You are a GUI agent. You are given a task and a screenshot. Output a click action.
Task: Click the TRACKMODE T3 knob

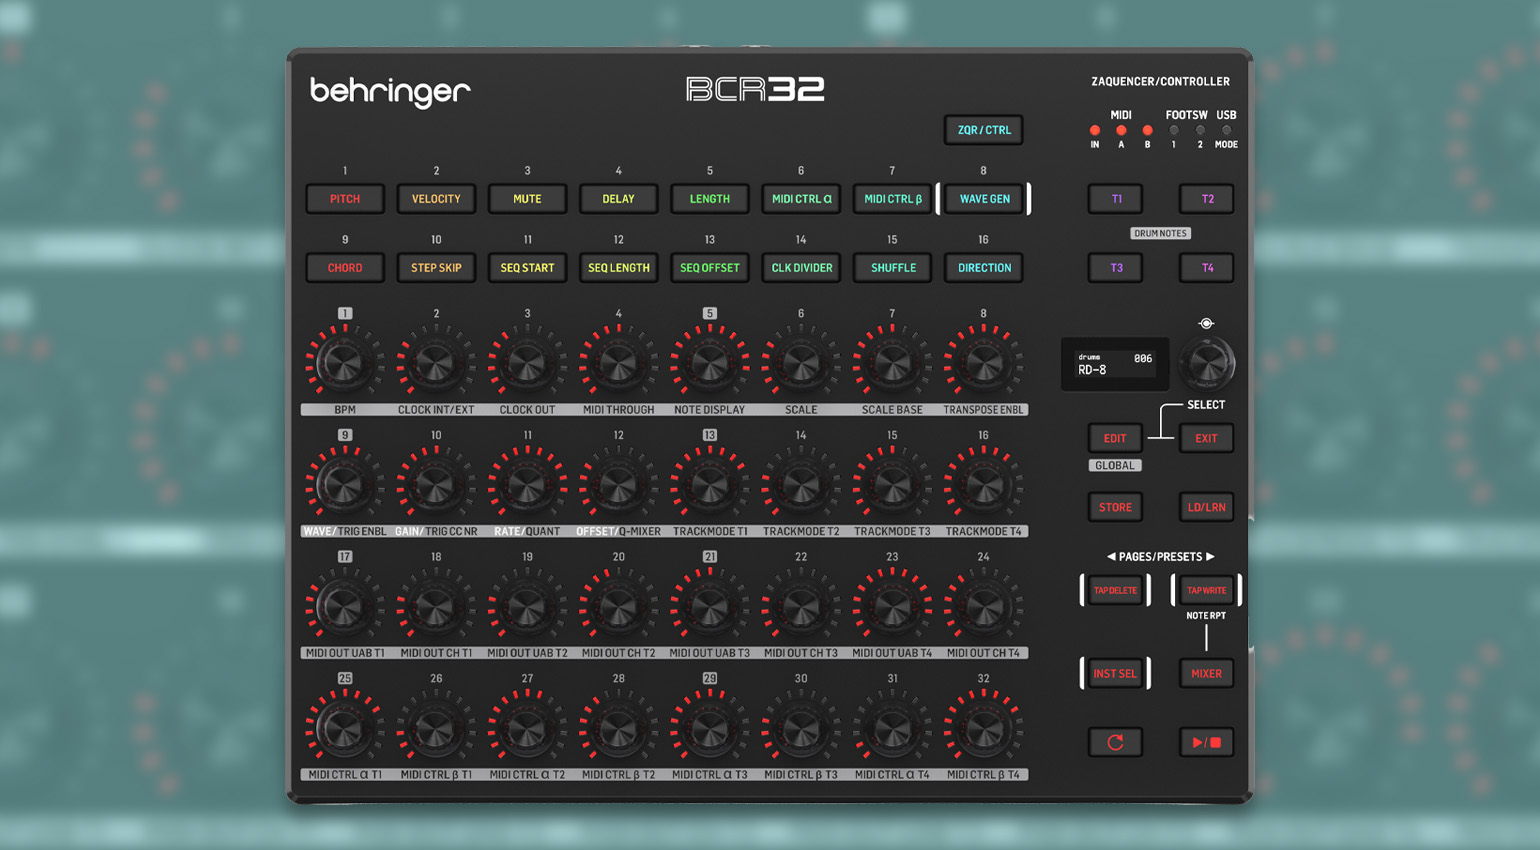coord(892,486)
